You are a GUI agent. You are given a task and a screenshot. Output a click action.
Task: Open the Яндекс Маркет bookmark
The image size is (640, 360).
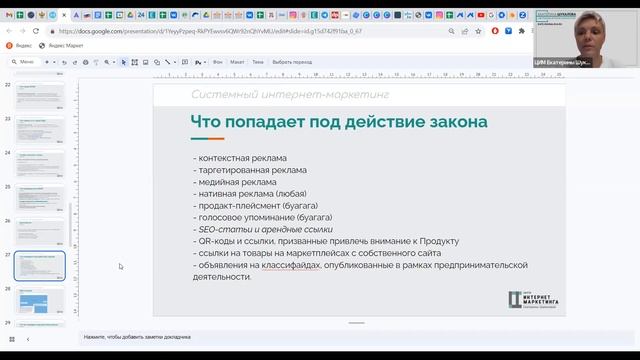(x=61, y=46)
